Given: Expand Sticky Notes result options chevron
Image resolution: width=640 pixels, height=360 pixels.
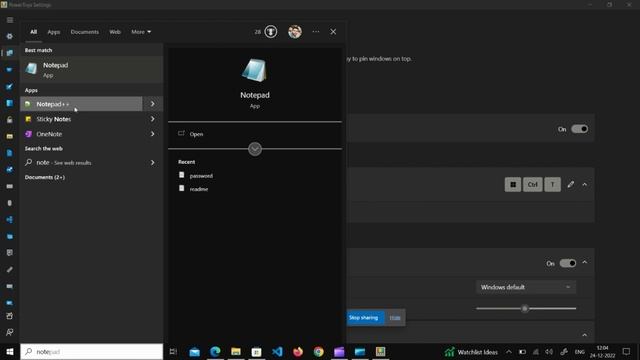Looking at the screenshot, I should [152, 119].
